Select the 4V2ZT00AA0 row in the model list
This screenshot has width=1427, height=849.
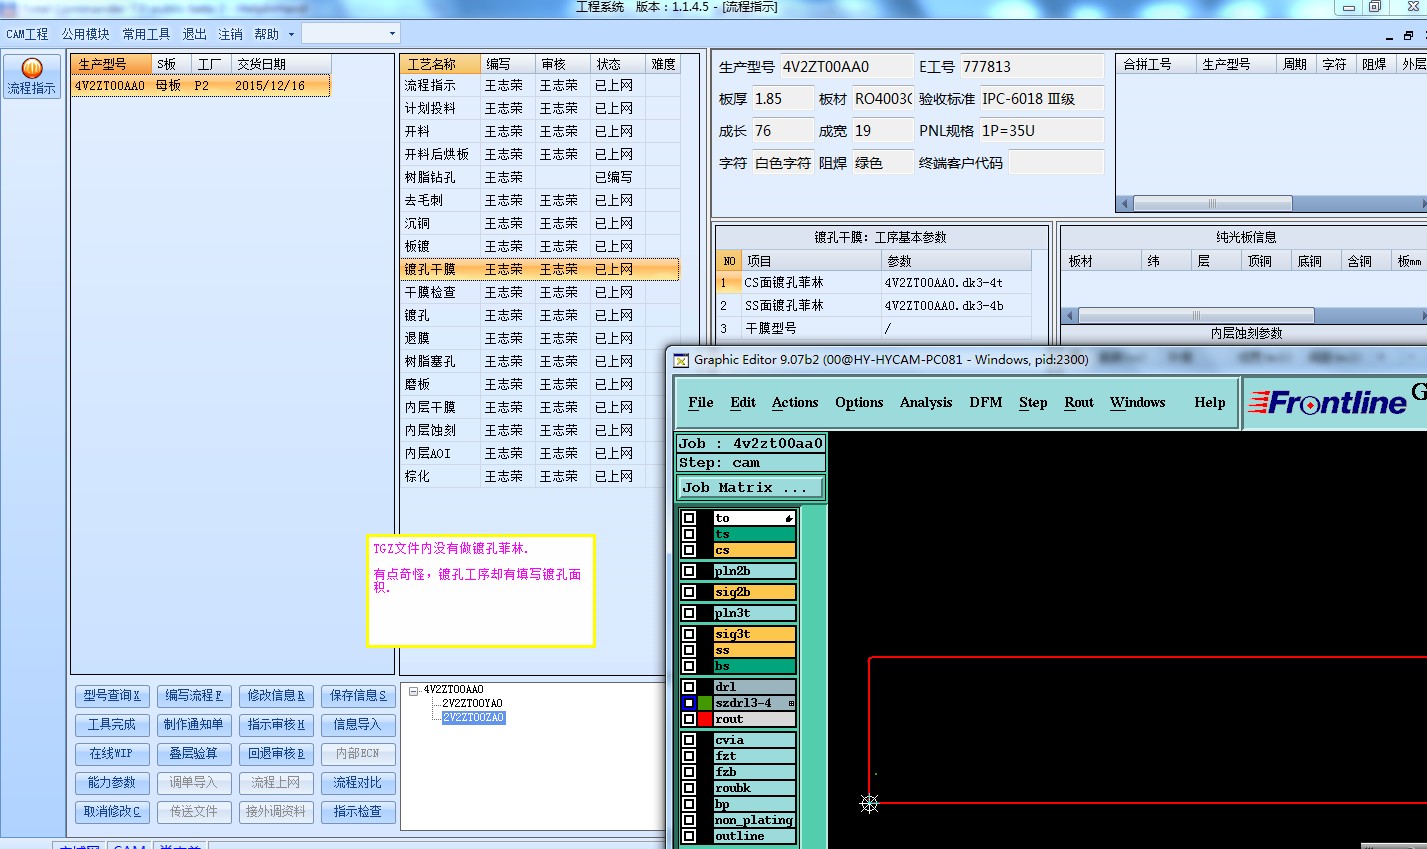click(200, 86)
